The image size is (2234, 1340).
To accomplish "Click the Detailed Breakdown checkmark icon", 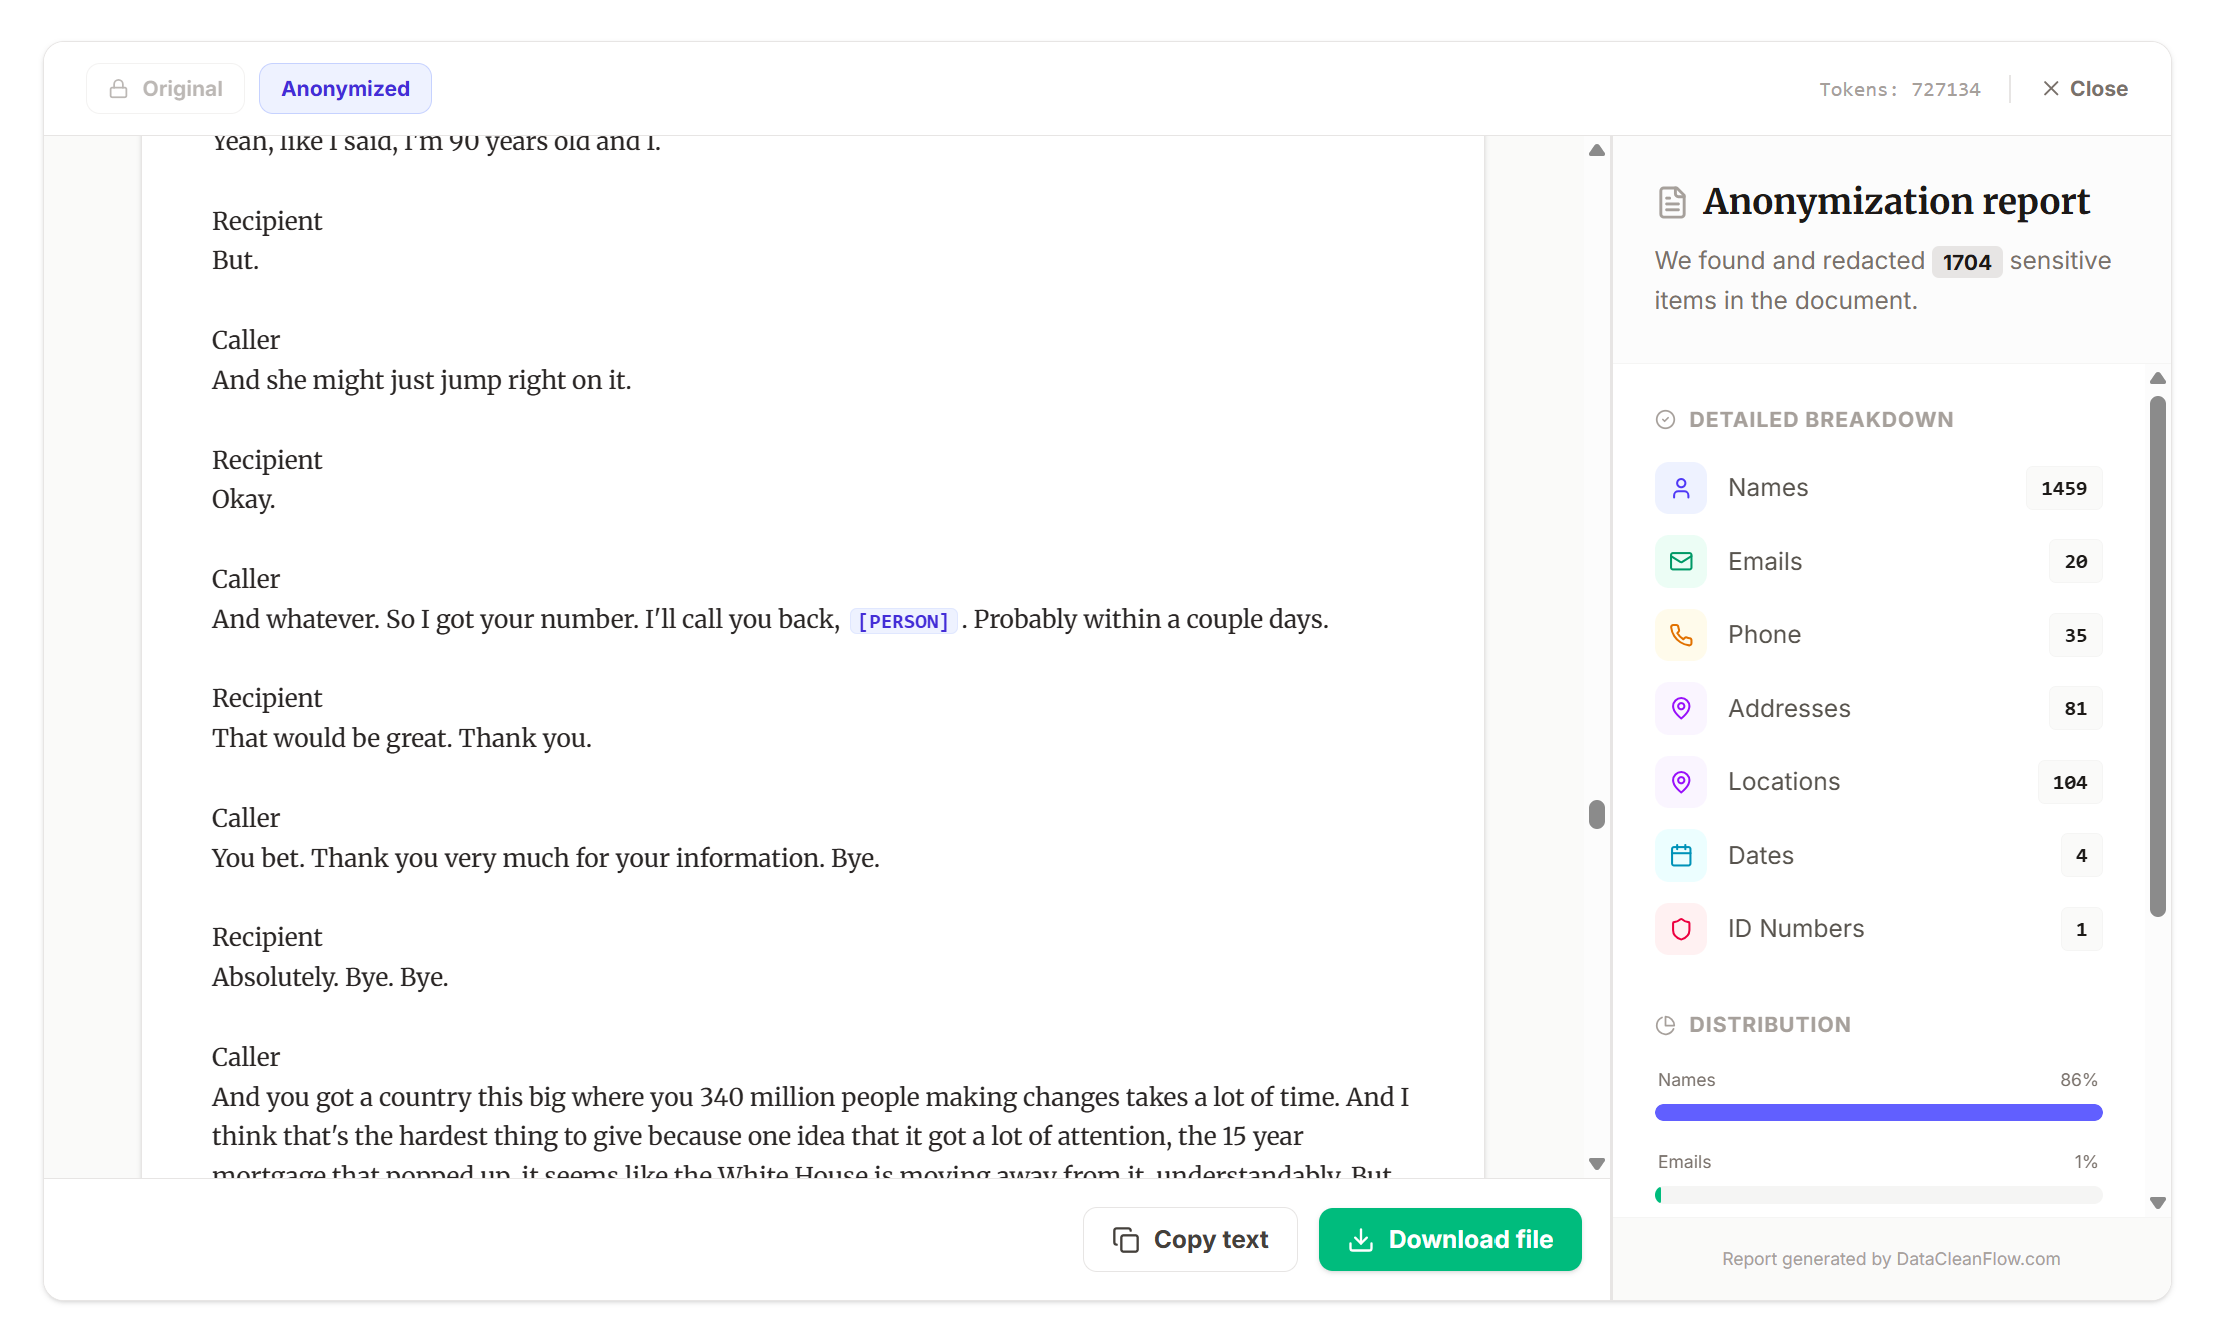I will tap(1665, 419).
